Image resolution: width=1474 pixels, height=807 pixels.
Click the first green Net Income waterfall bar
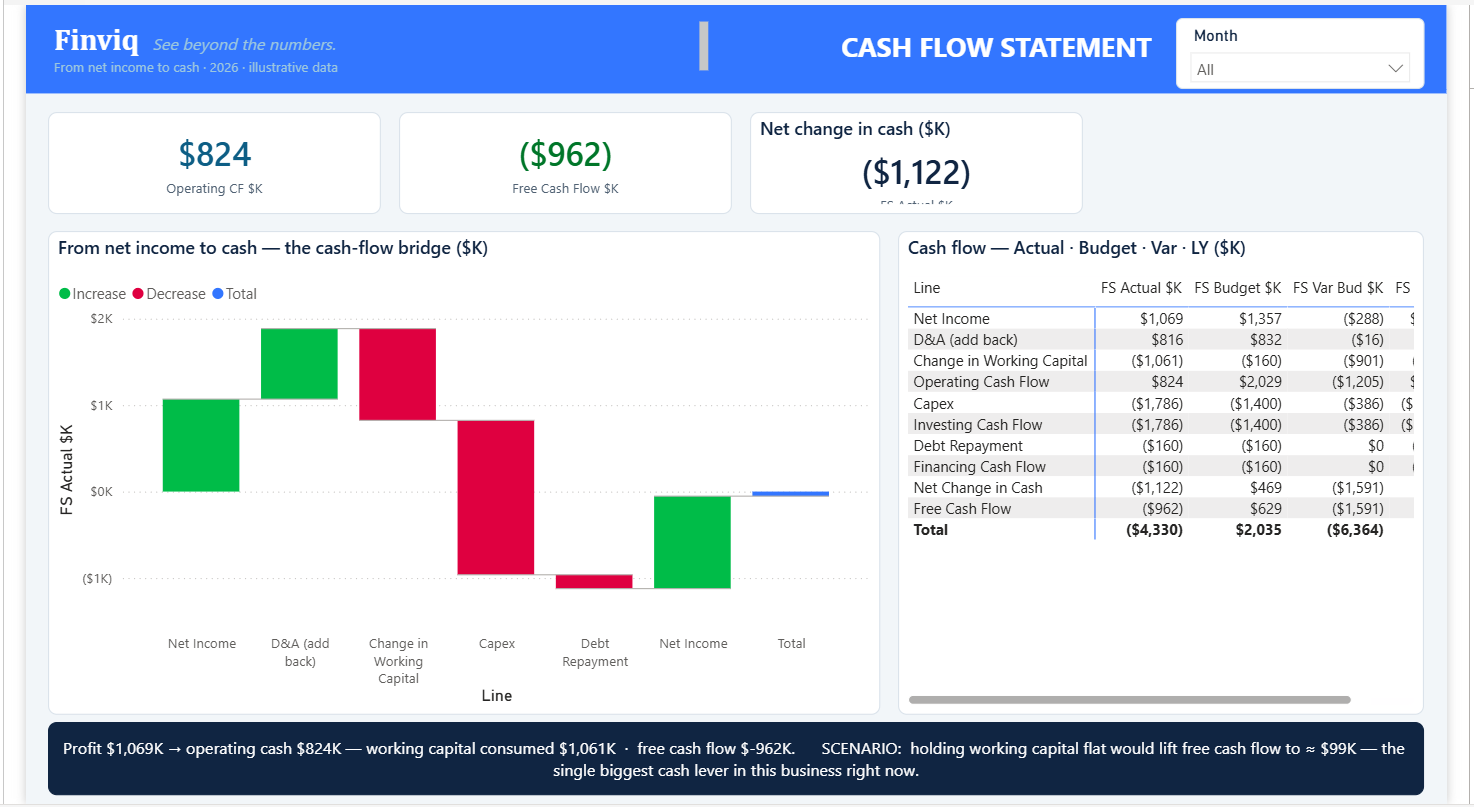[x=201, y=445]
